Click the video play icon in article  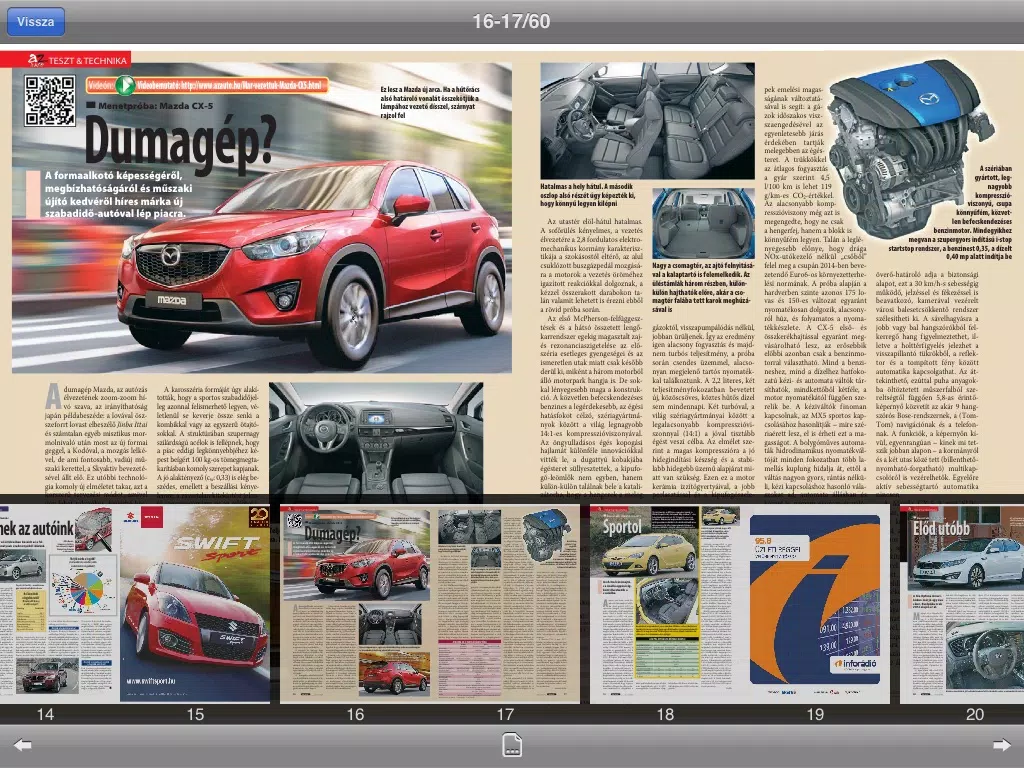point(125,85)
